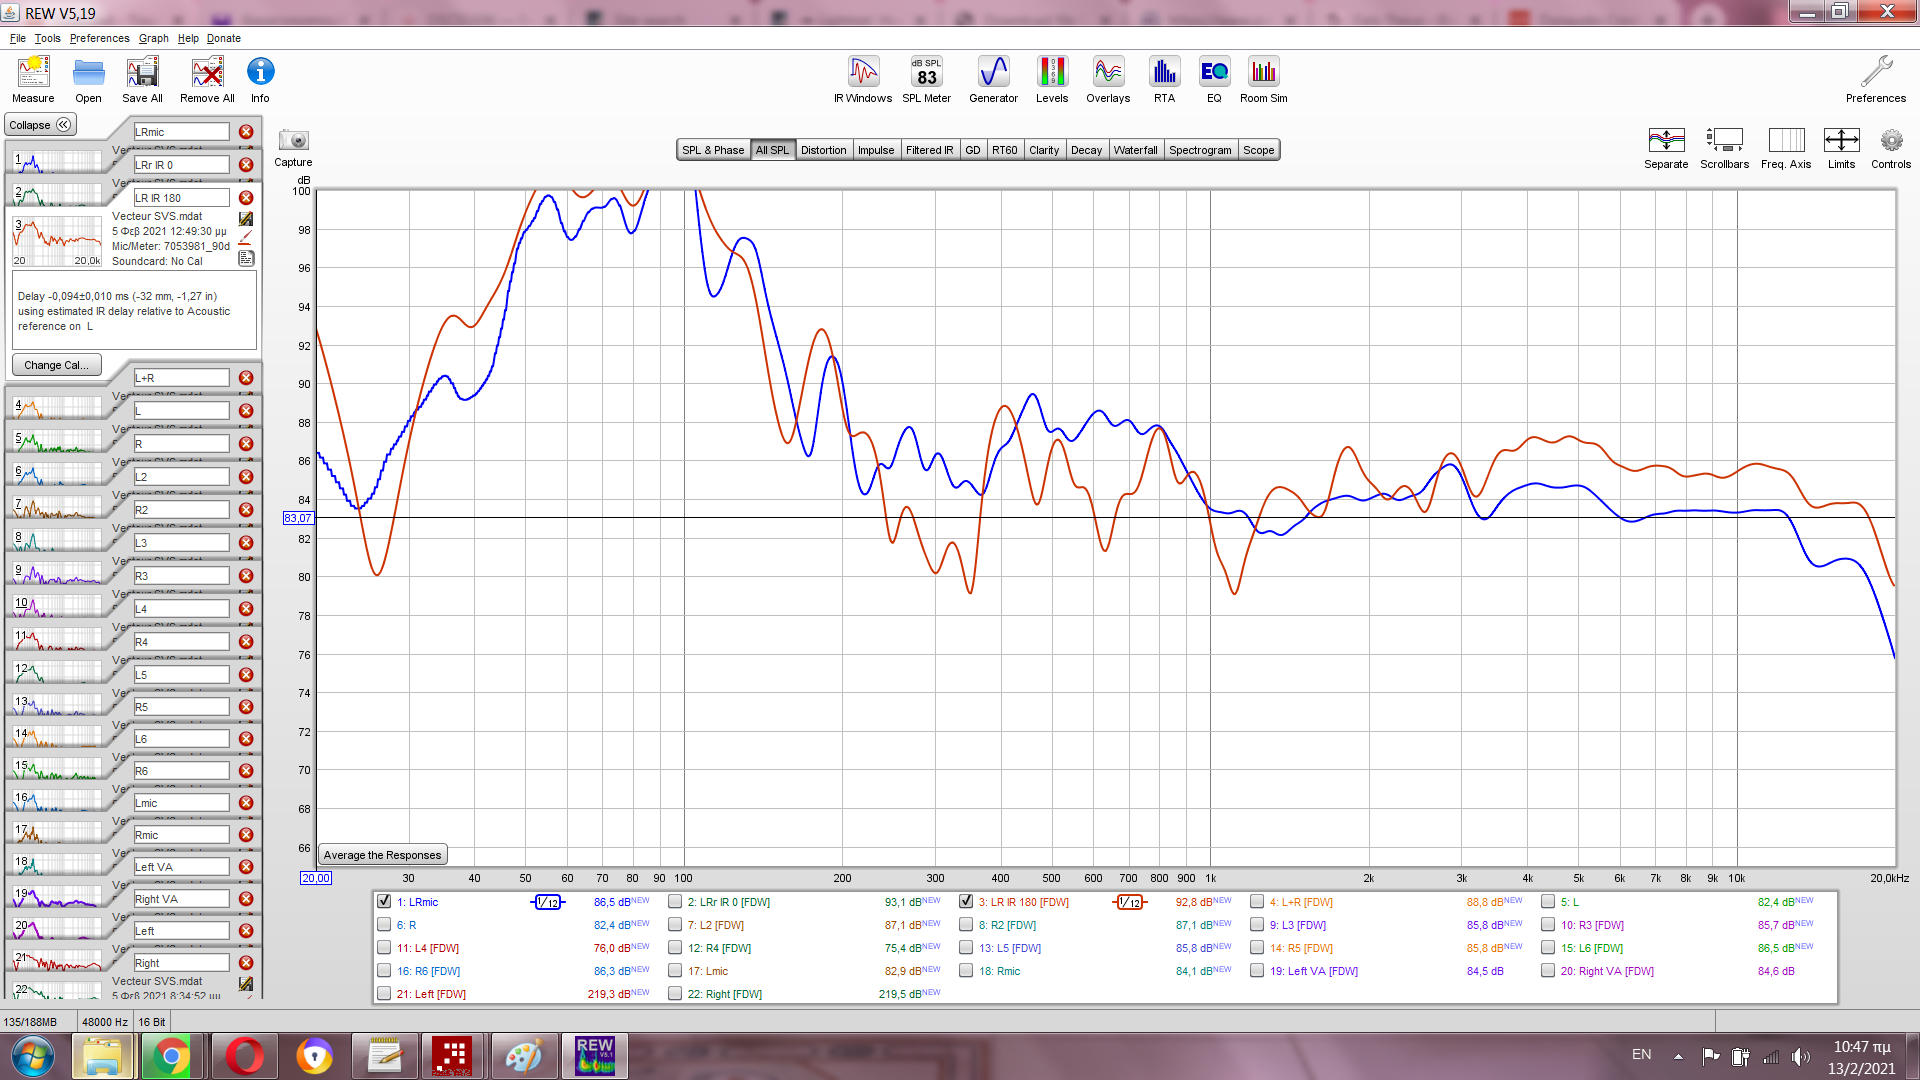Click the 20,00 frequency start field
Screen dimensions: 1920x1080
click(315, 878)
